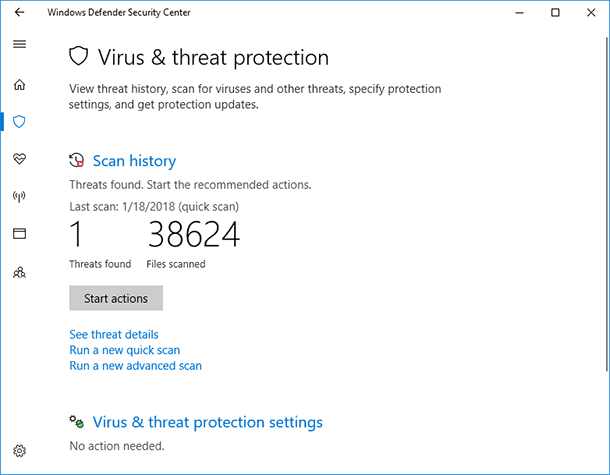This screenshot has height=475, width=610.
Task: Open the Scan history heading link
Action: click(x=134, y=161)
